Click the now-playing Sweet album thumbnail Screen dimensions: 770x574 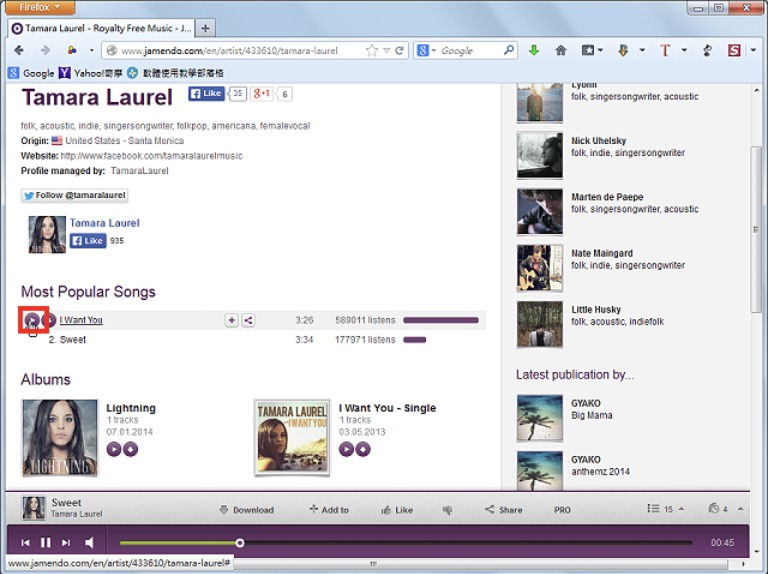coord(33,509)
